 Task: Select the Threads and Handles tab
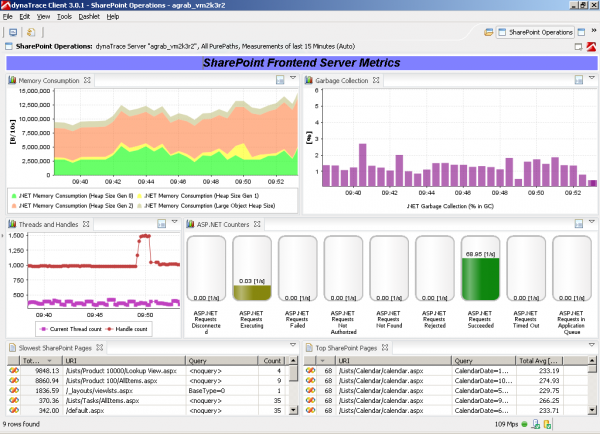(48, 224)
